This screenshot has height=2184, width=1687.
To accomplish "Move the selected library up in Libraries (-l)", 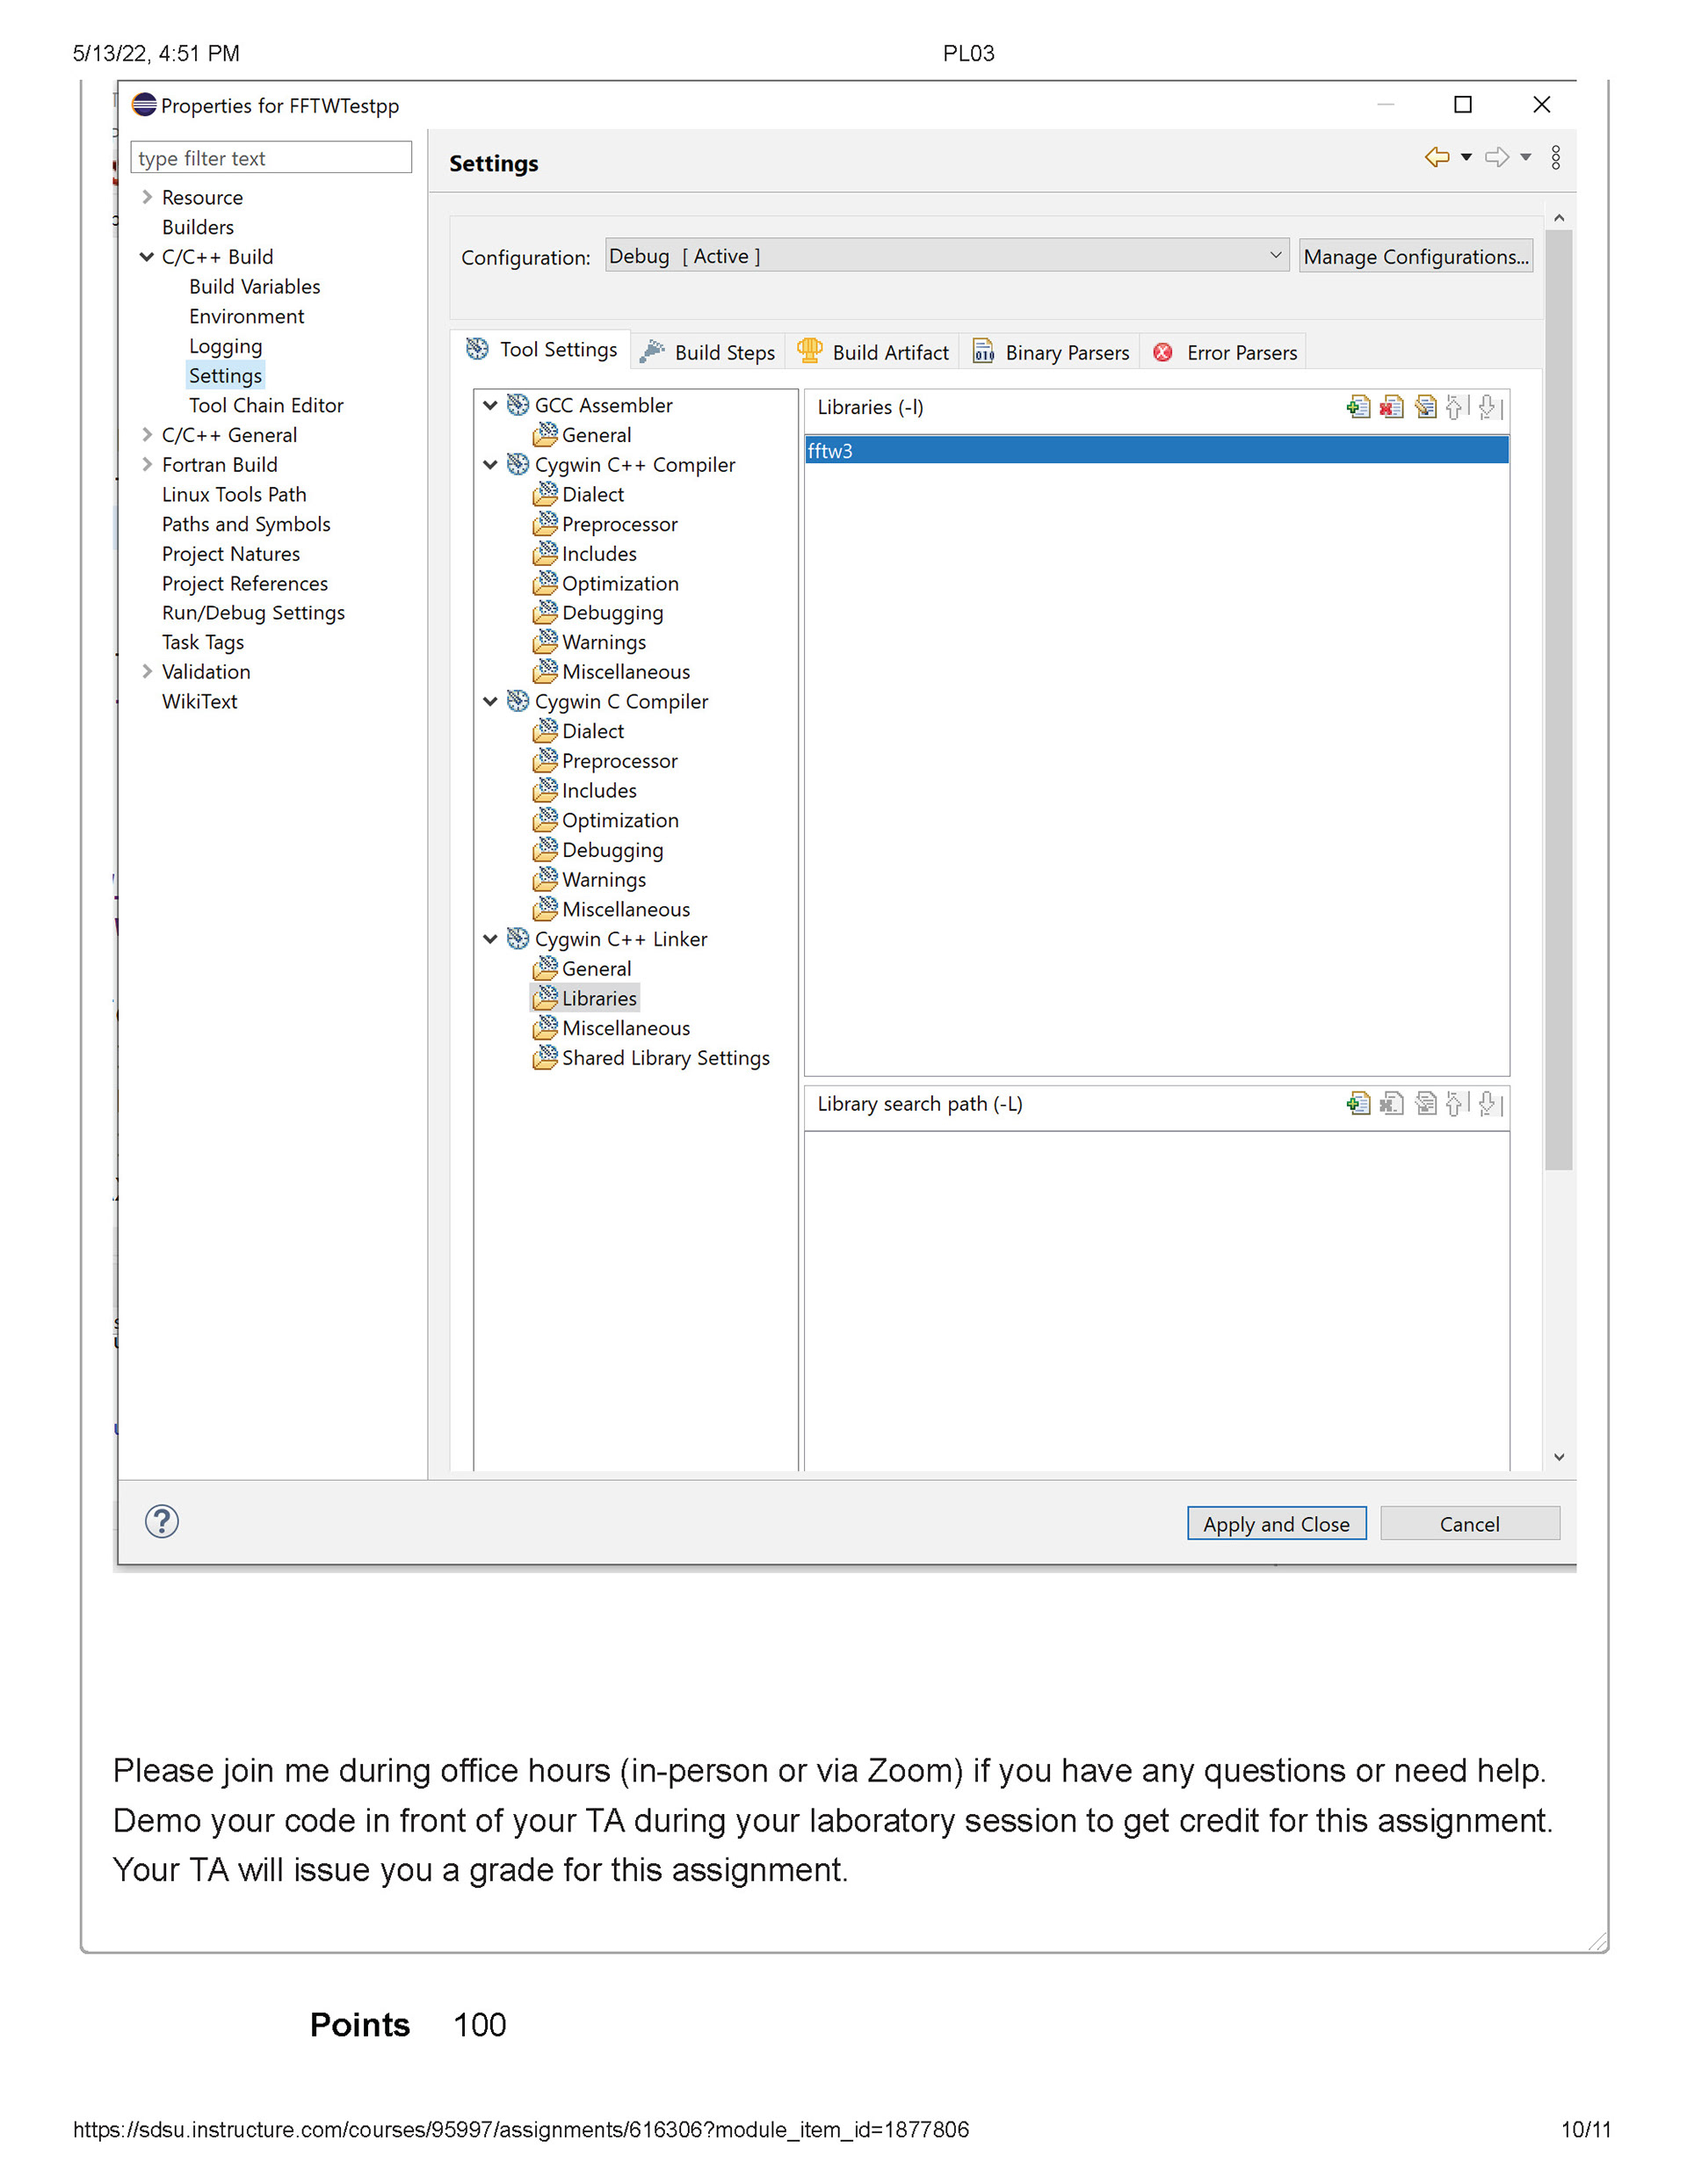I will [x=1455, y=407].
